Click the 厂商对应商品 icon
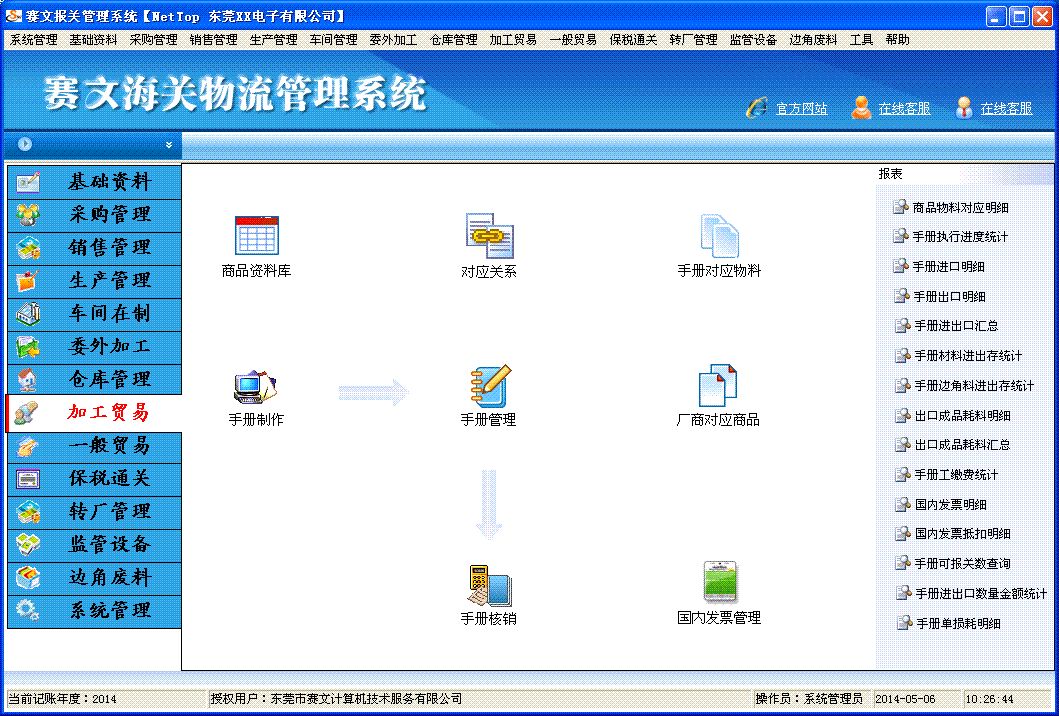1059x716 pixels. (718, 386)
